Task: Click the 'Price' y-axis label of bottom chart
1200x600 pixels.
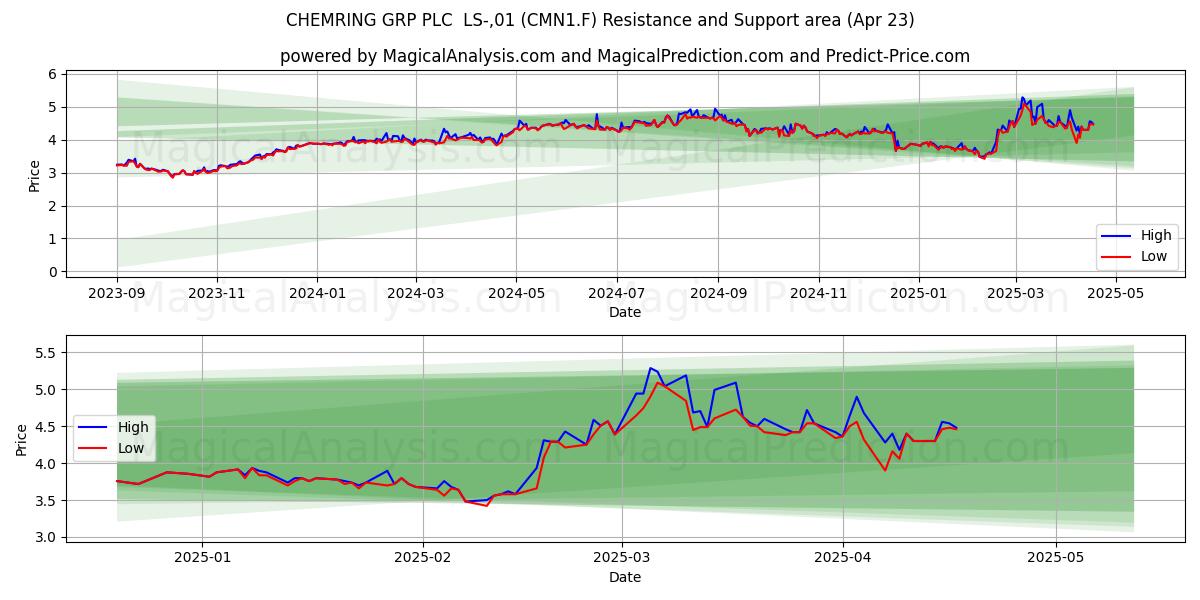Action: [x=22, y=440]
